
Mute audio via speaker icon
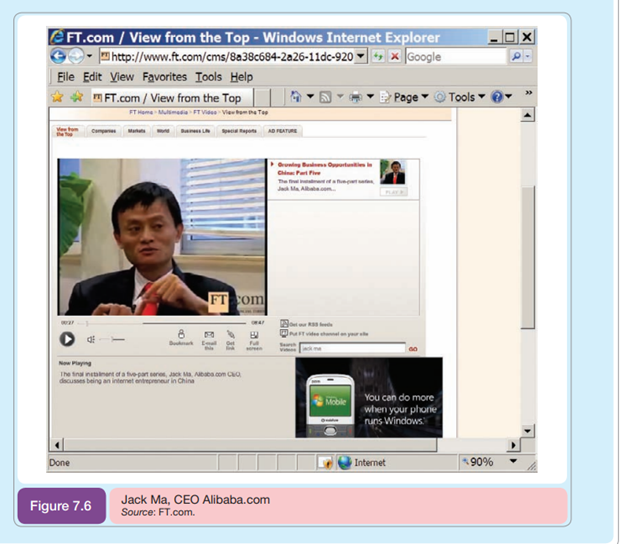click(x=91, y=339)
